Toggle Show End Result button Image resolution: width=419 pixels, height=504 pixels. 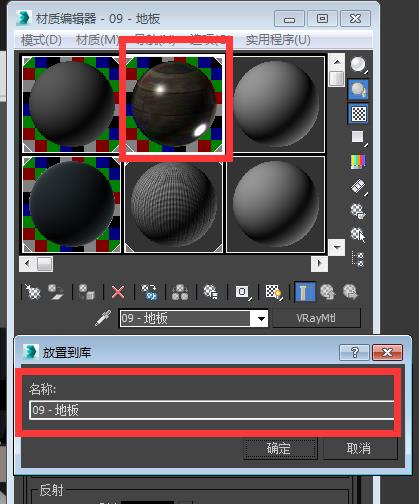tap(305, 292)
